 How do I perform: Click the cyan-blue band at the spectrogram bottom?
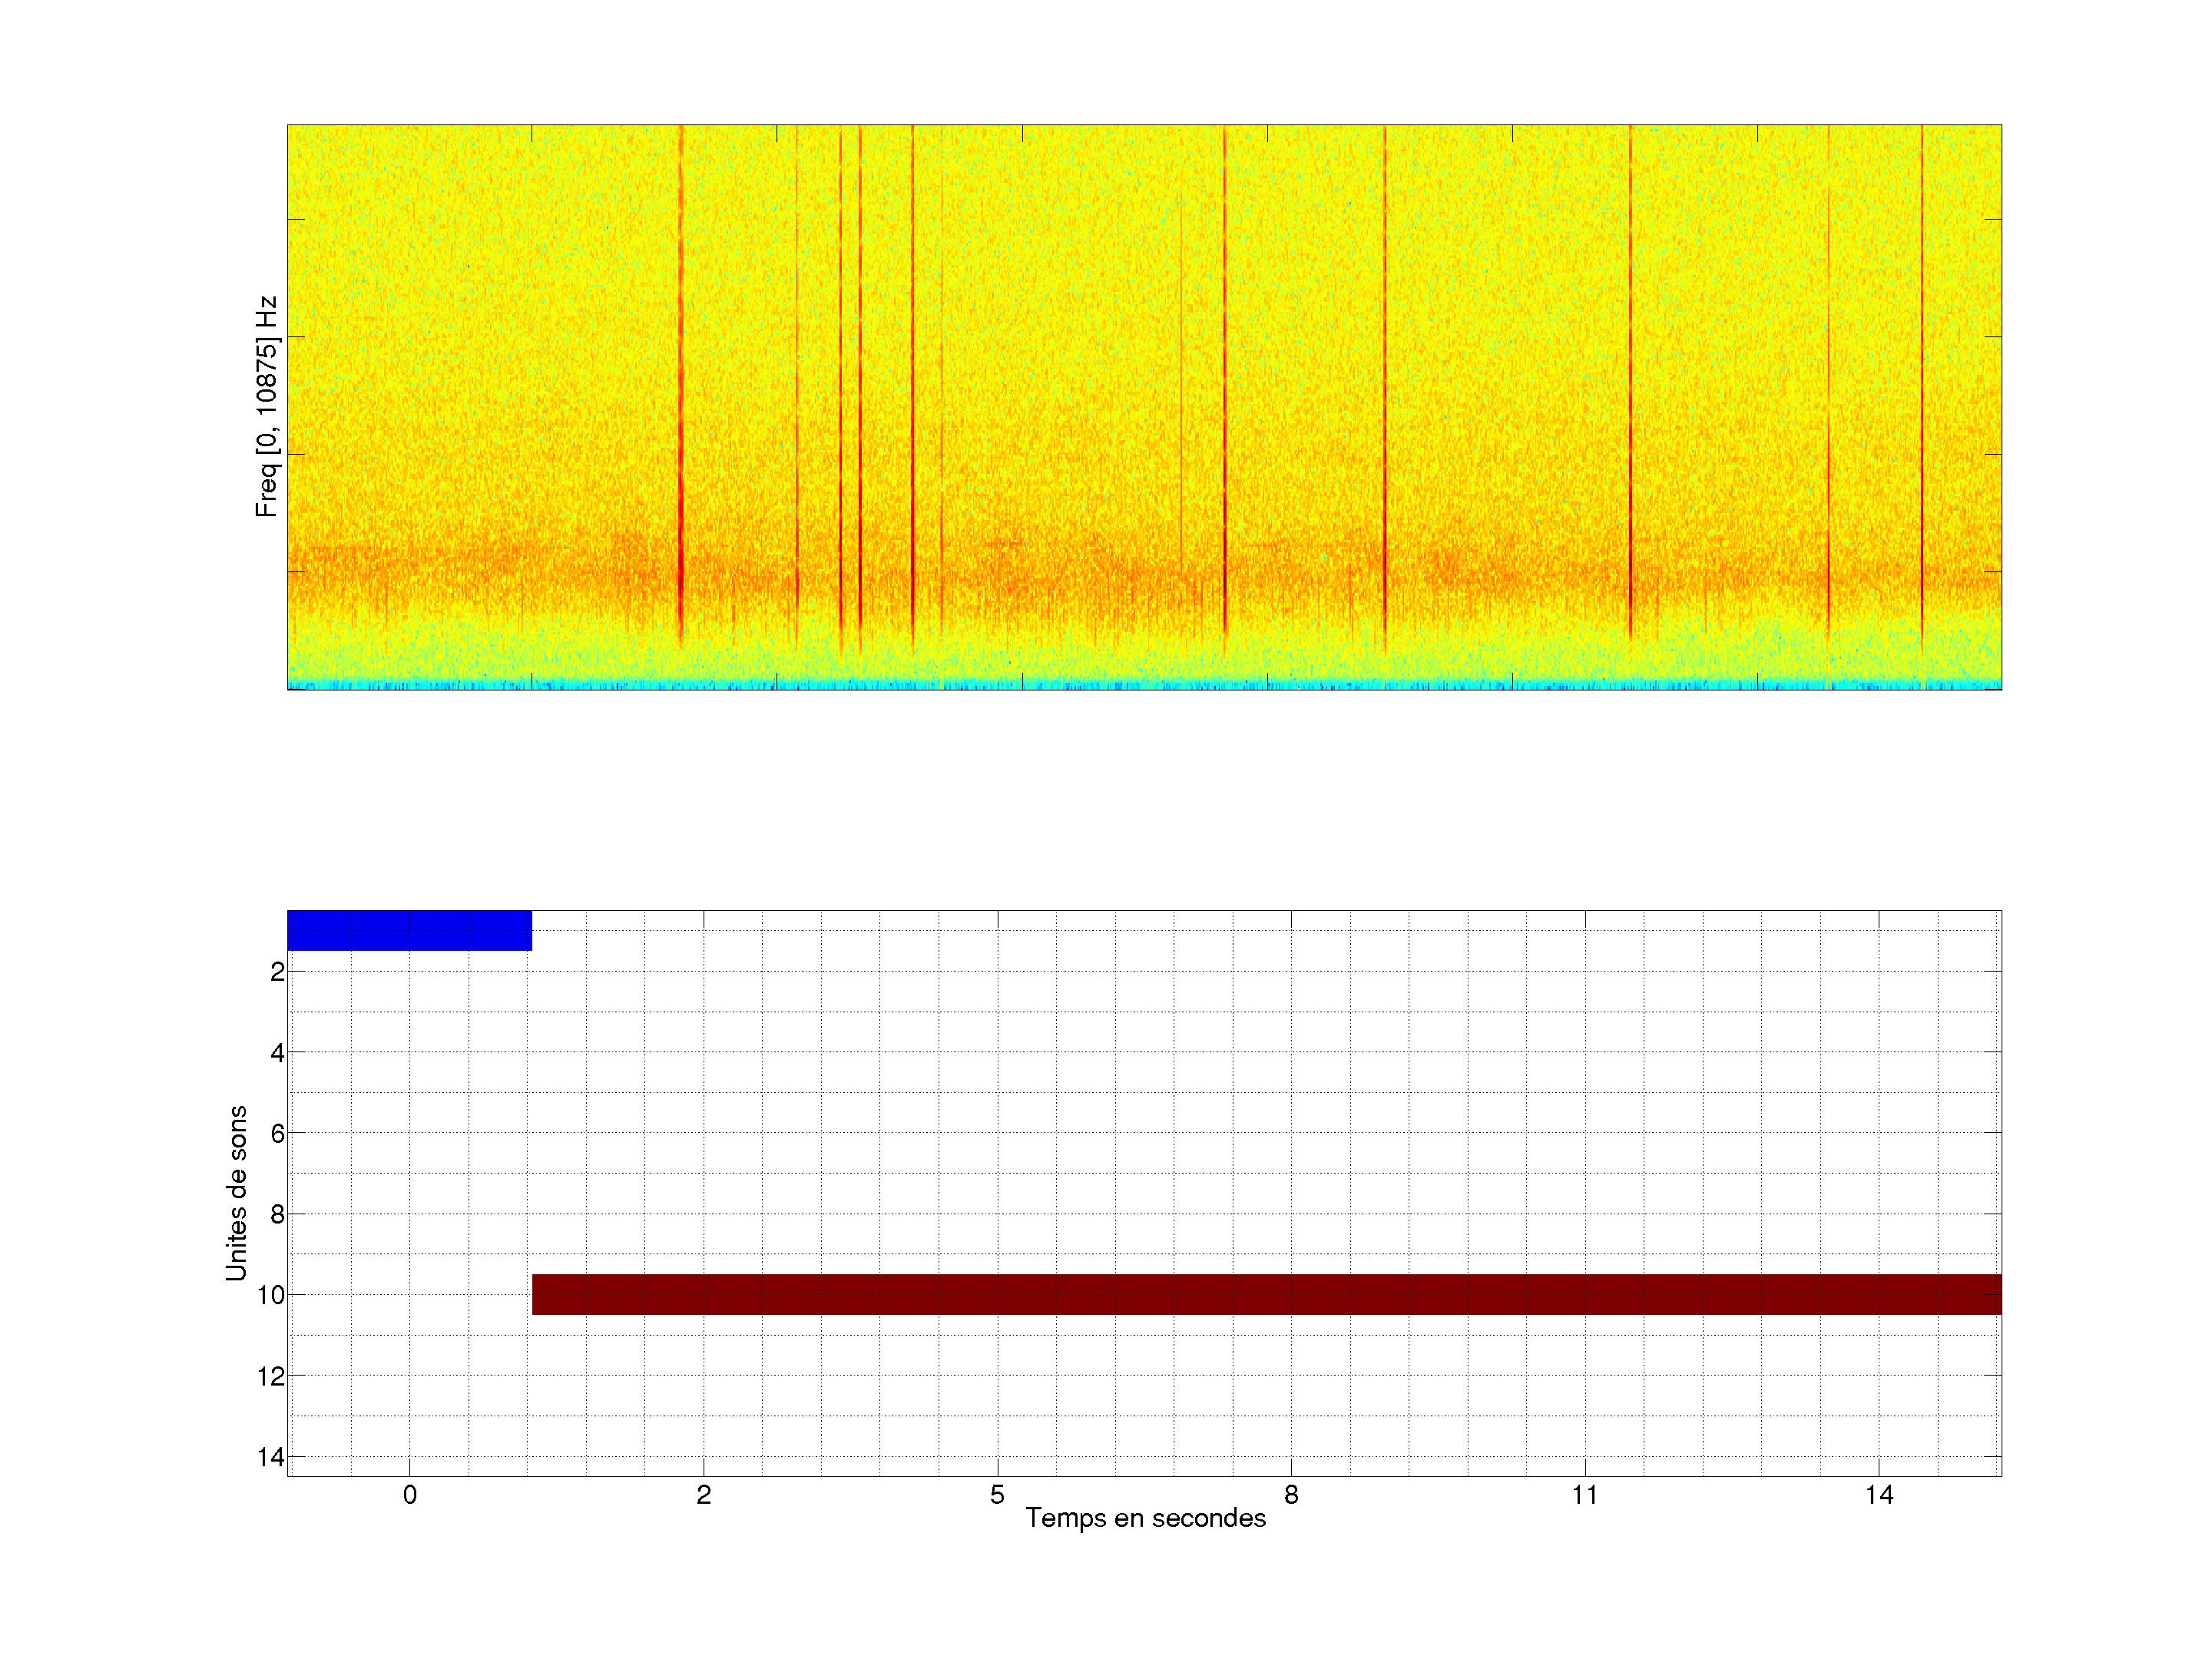pos(1144,686)
